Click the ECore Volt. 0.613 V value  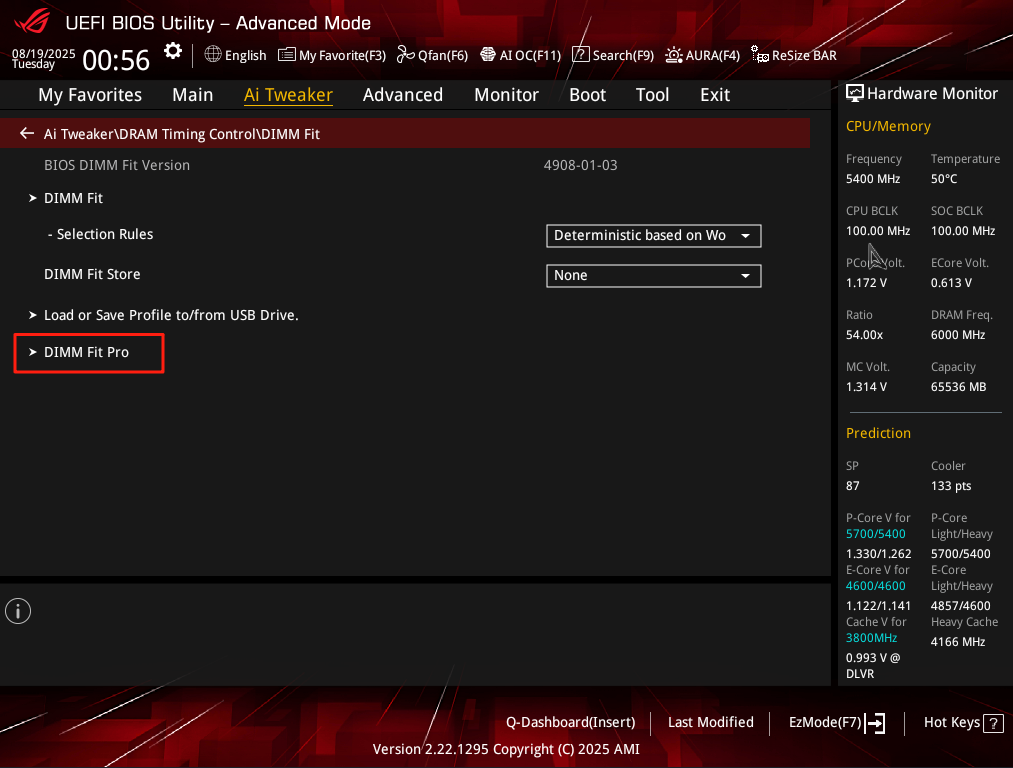point(951,283)
